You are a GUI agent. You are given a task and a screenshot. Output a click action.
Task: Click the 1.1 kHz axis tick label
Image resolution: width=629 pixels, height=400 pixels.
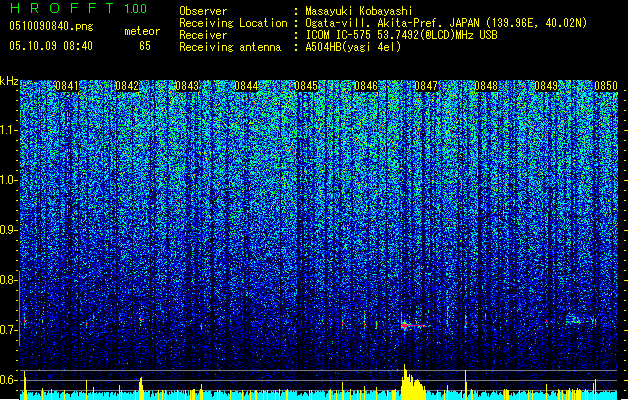(8, 130)
